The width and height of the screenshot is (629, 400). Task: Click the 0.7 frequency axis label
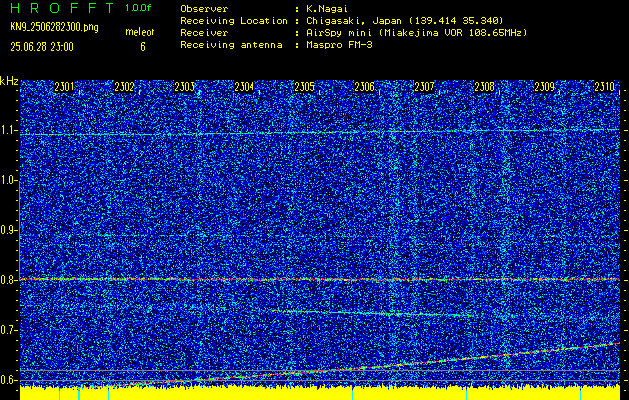[x=8, y=330]
